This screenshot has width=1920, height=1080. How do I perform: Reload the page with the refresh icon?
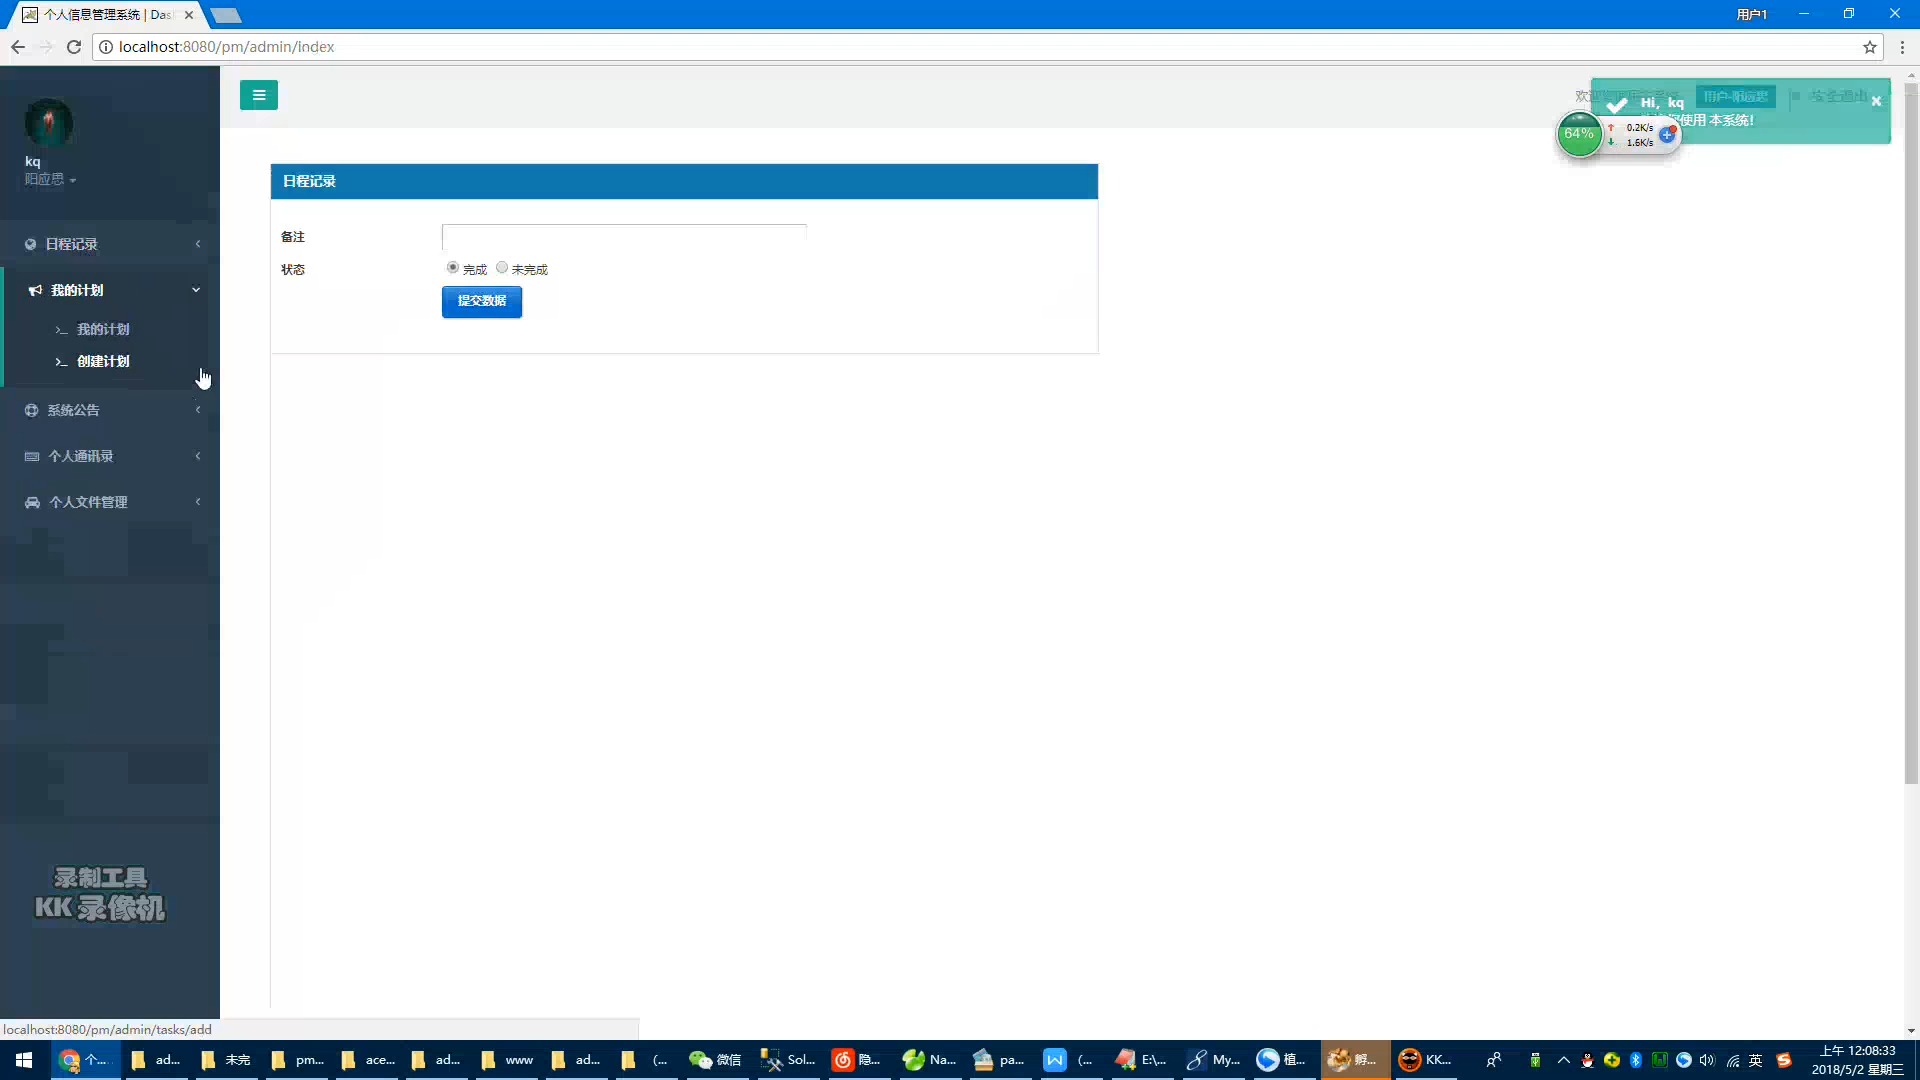[x=73, y=47]
